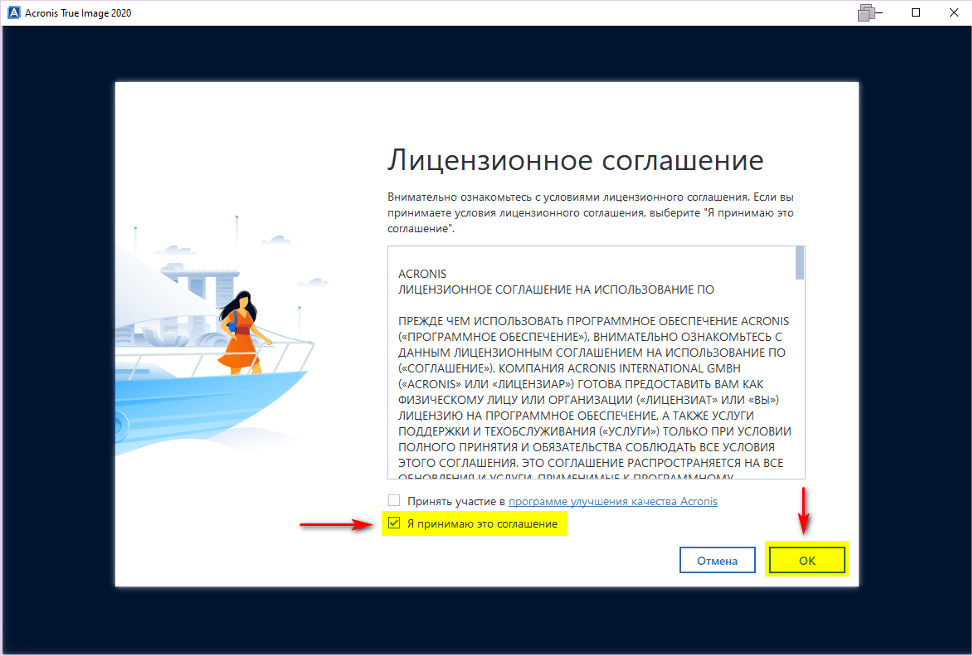
Task: Open the "программе улучшения качества Acronis" link
Action: tap(612, 501)
